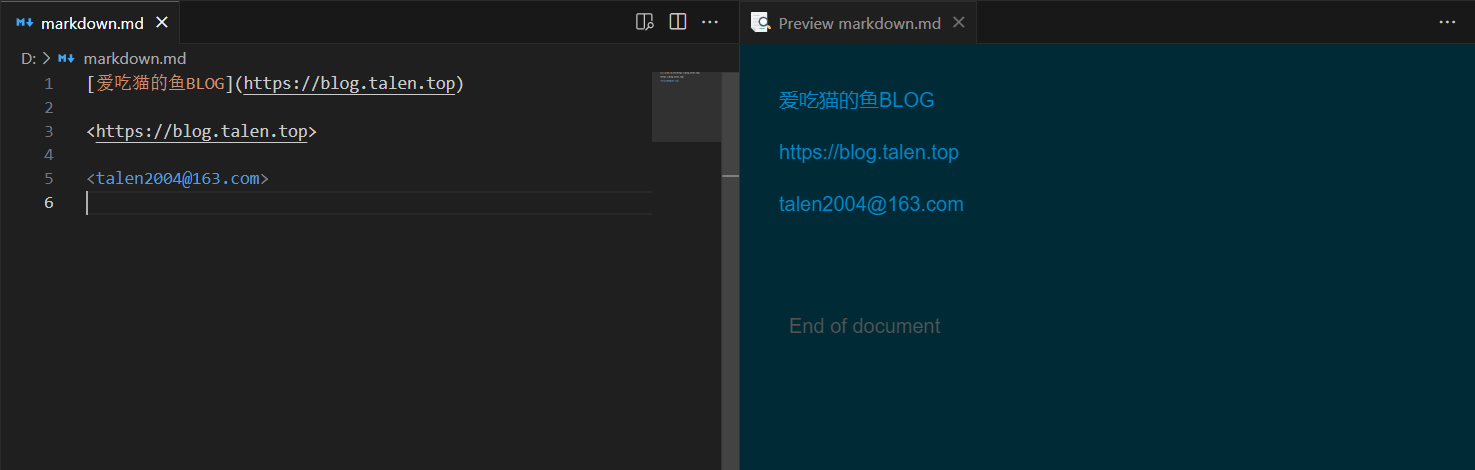This screenshot has height=470, width=1475.
Task: Place cursor on empty line 6
Action: pyautogui.click(x=300, y=203)
